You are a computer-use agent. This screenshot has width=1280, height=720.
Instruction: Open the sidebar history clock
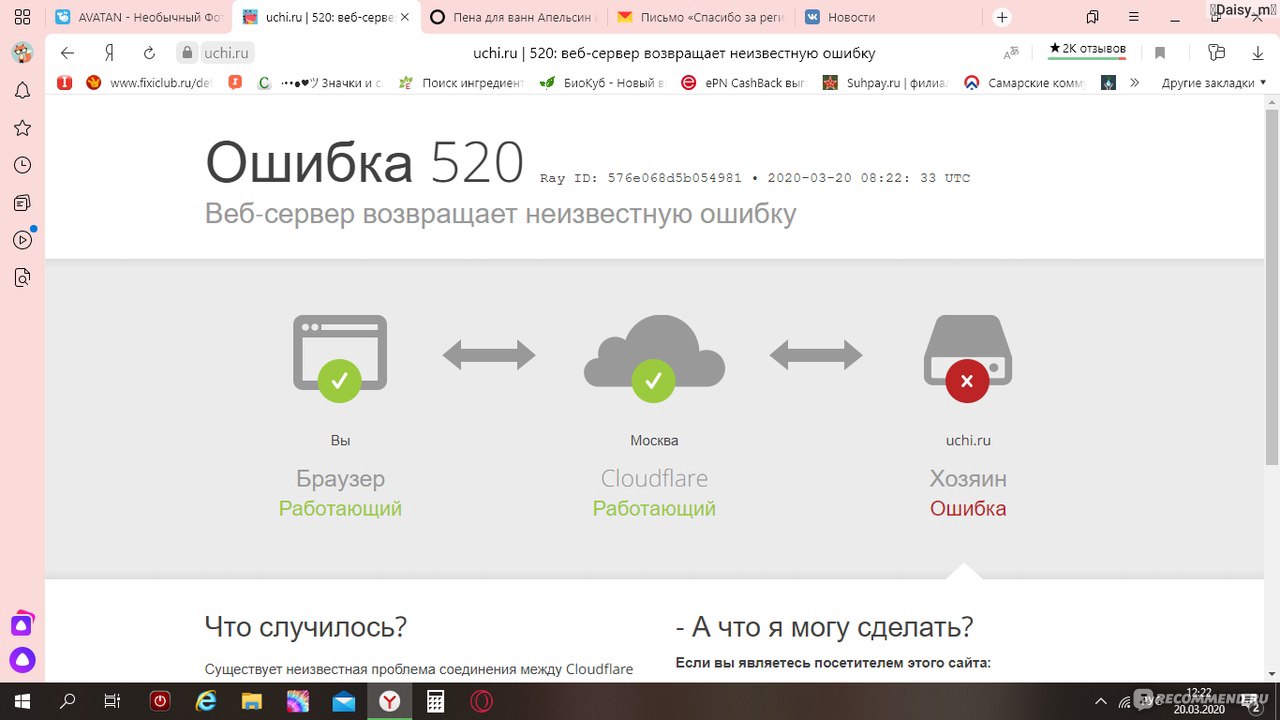point(22,165)
